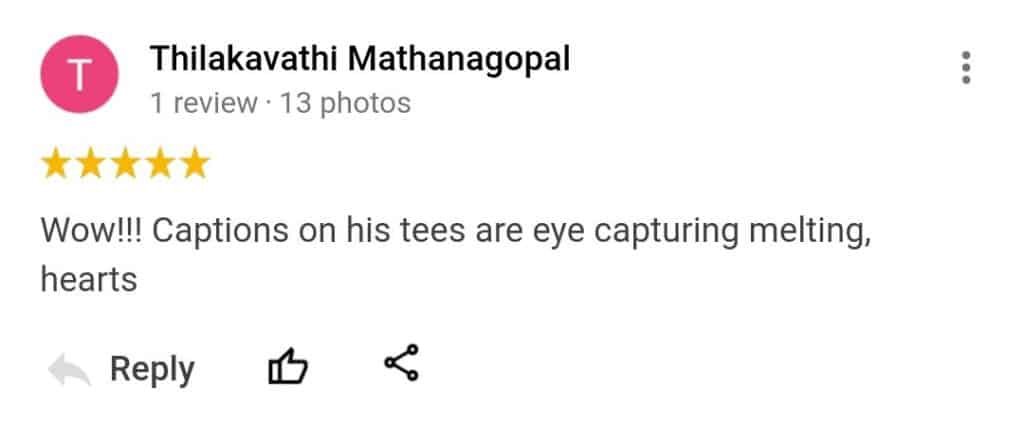Click the first yellow rating star

click(x=56, y=163)
